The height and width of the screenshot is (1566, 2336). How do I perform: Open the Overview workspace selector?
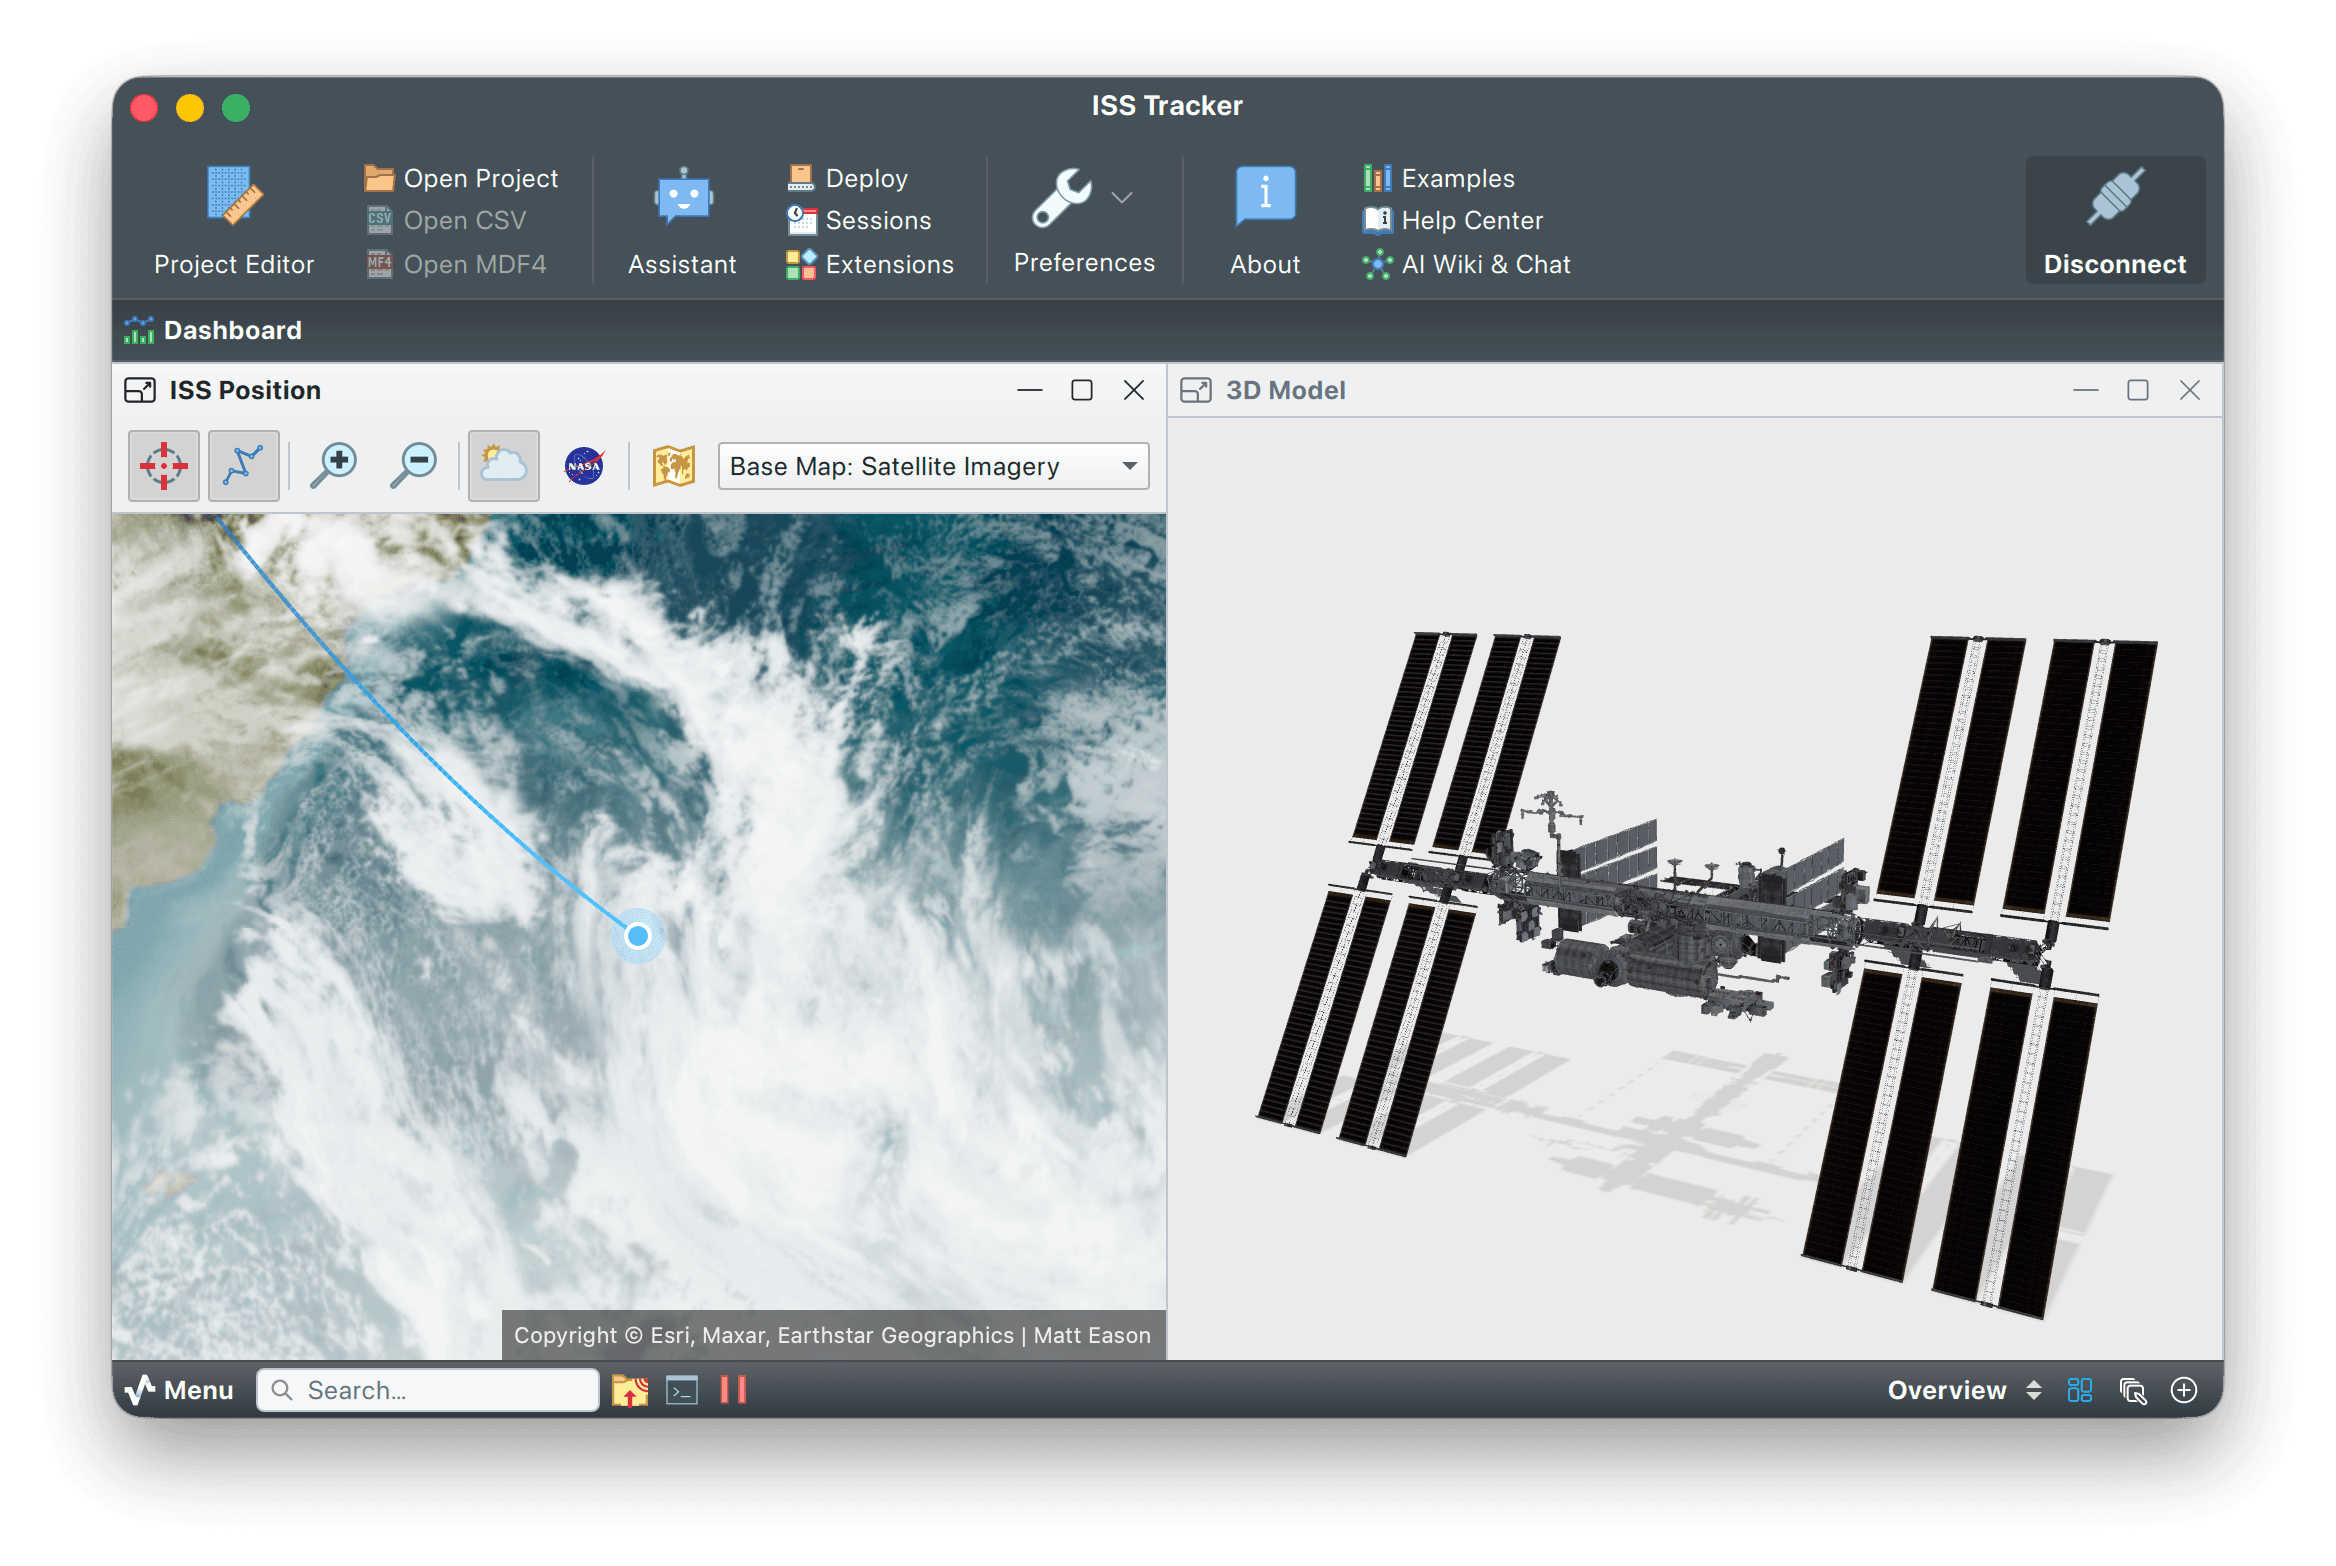1964,1390
